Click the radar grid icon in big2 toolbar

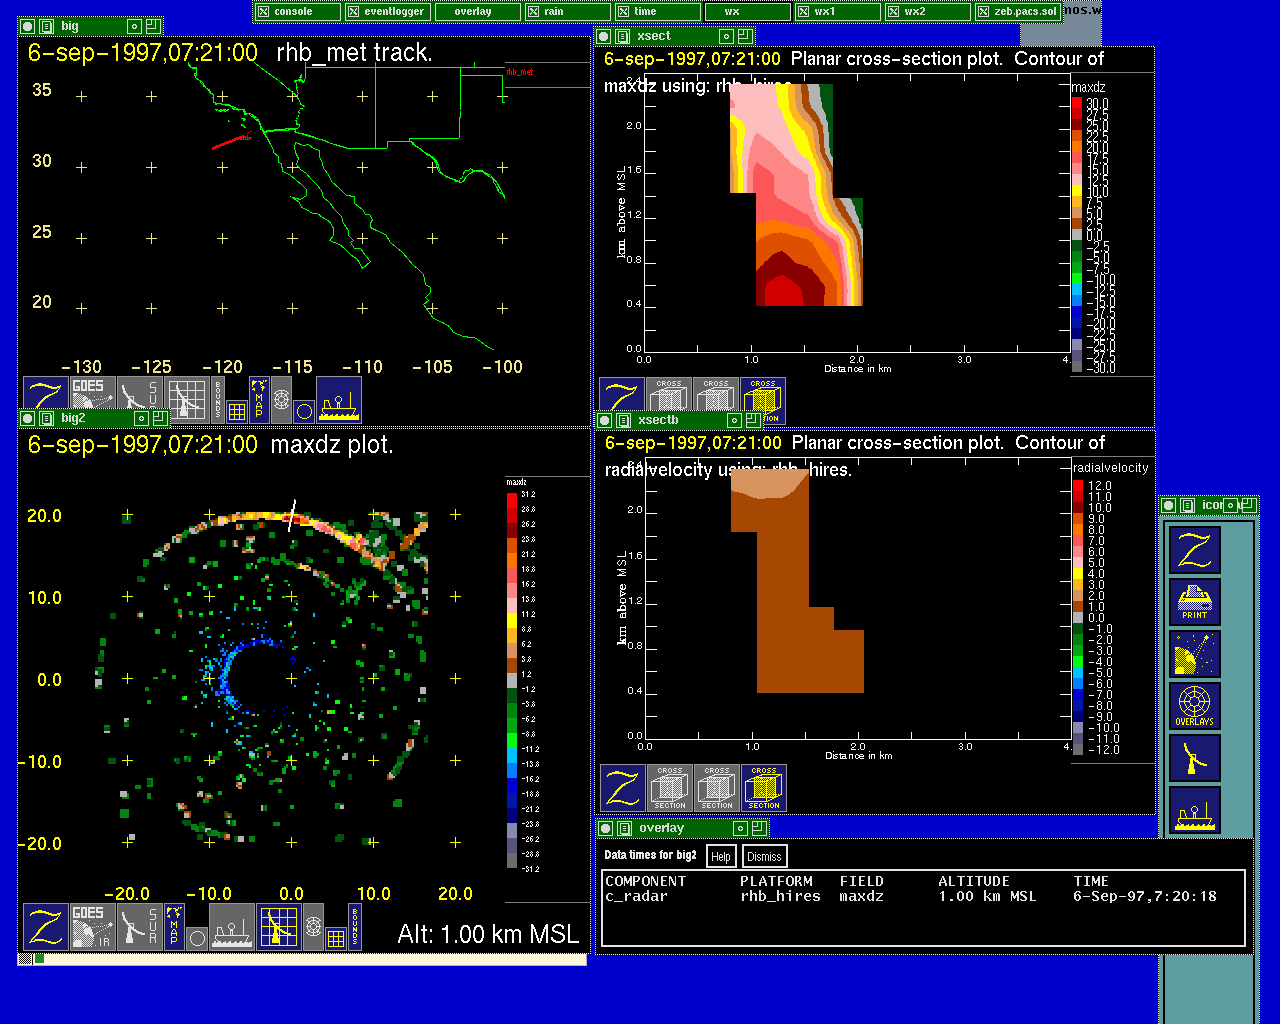pyautogui.click(x=279, y=927)
